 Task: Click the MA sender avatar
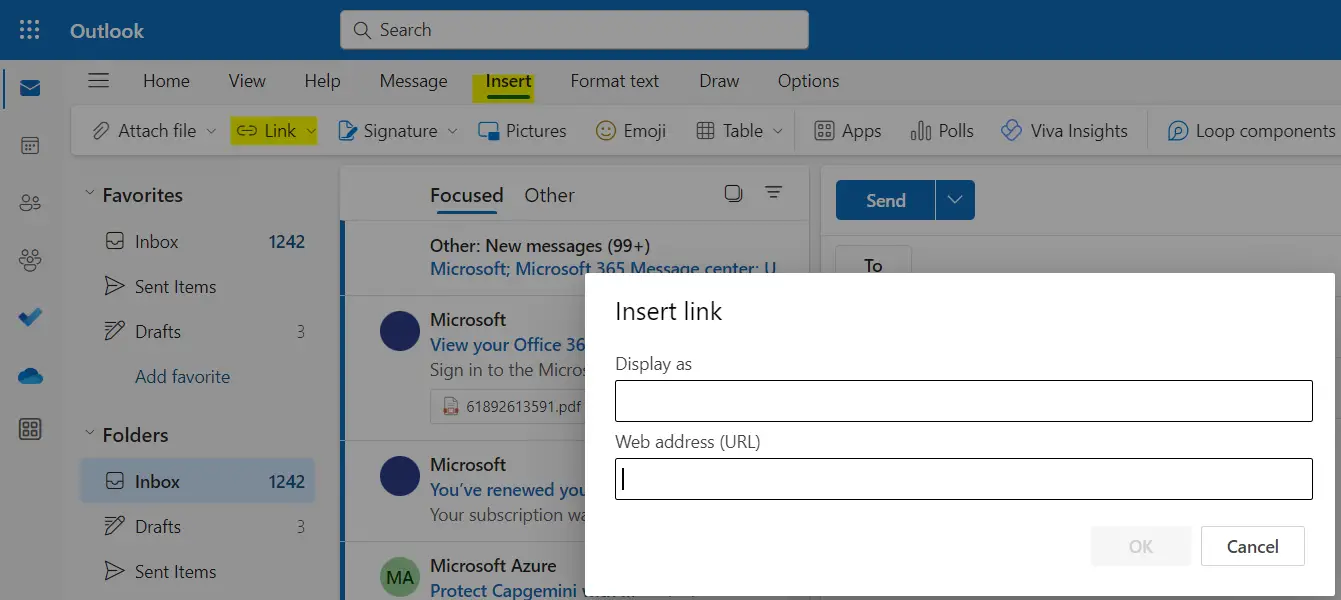coord(400,578)
